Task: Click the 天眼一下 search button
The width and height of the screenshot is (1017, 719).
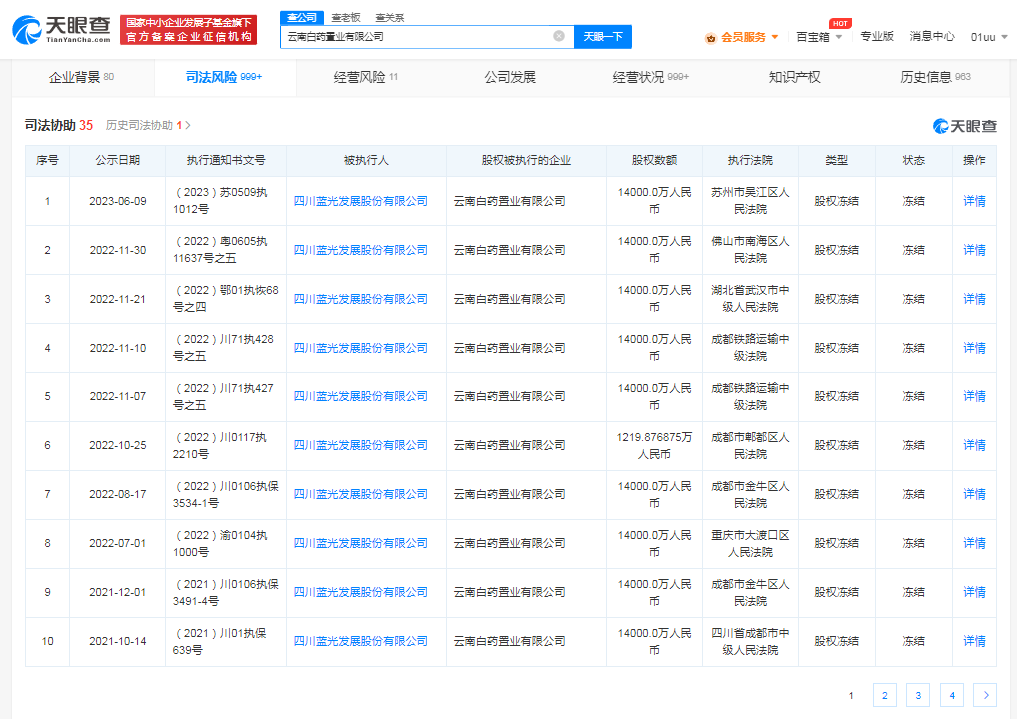Action: tap(601, 36)
